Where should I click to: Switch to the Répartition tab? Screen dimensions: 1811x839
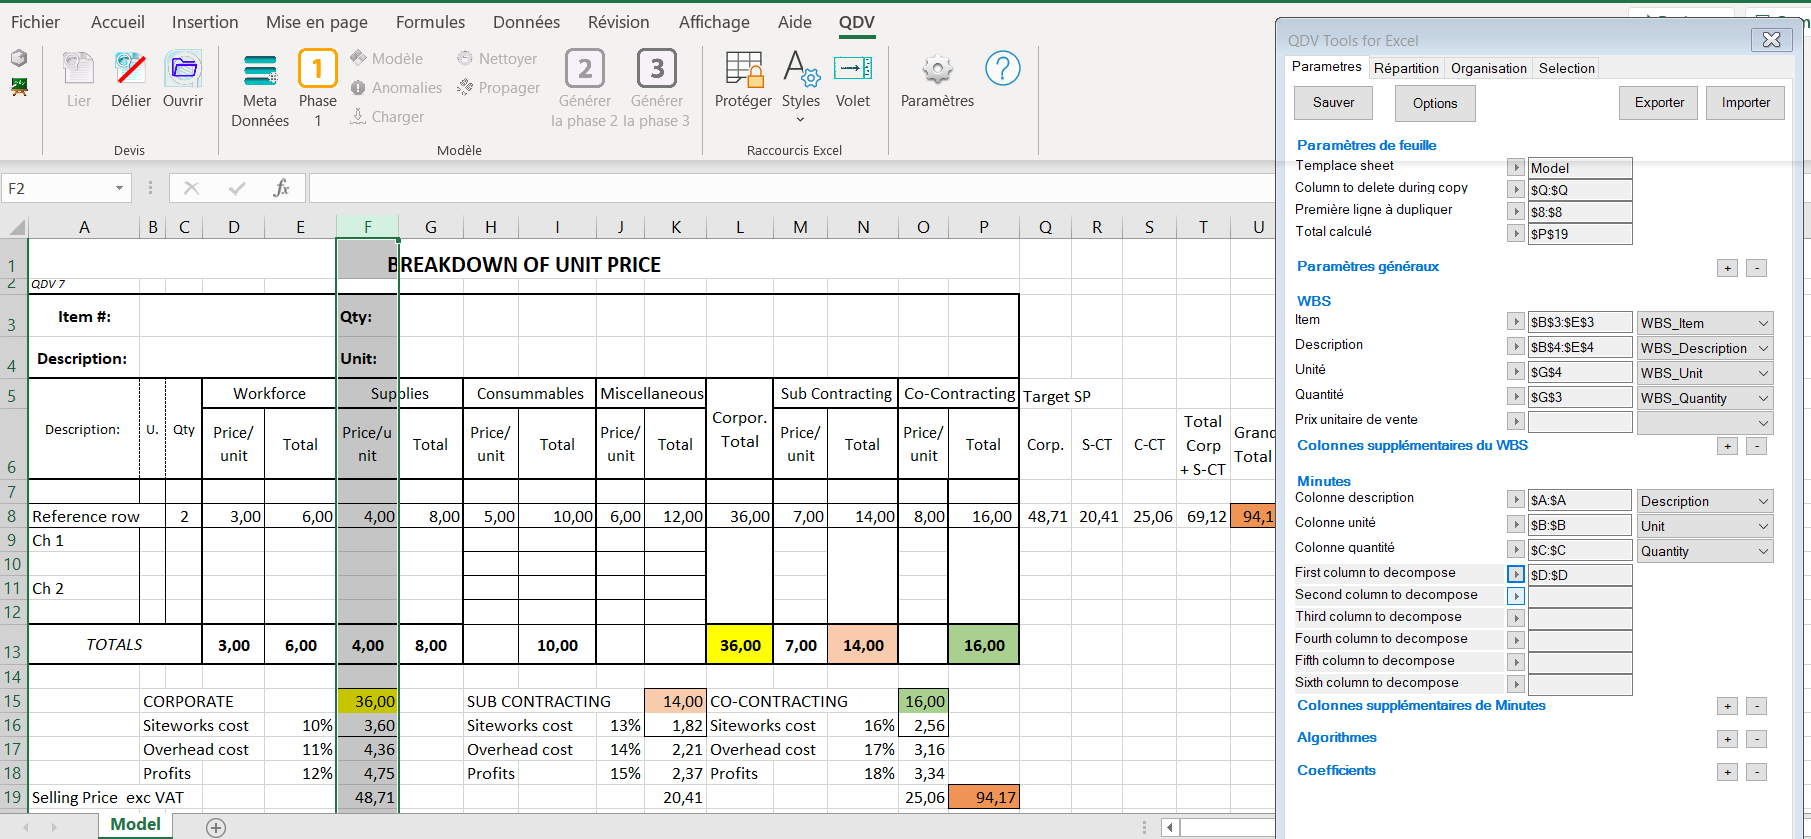[1405, 68]
